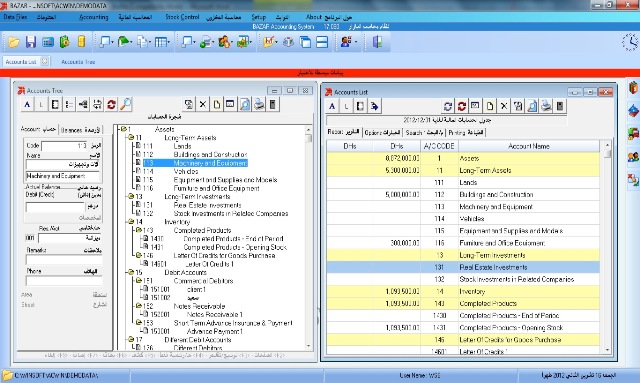640x383 pixels.
Task: Click the yellow cylinder database icon
Action: [x=81, y=42]
